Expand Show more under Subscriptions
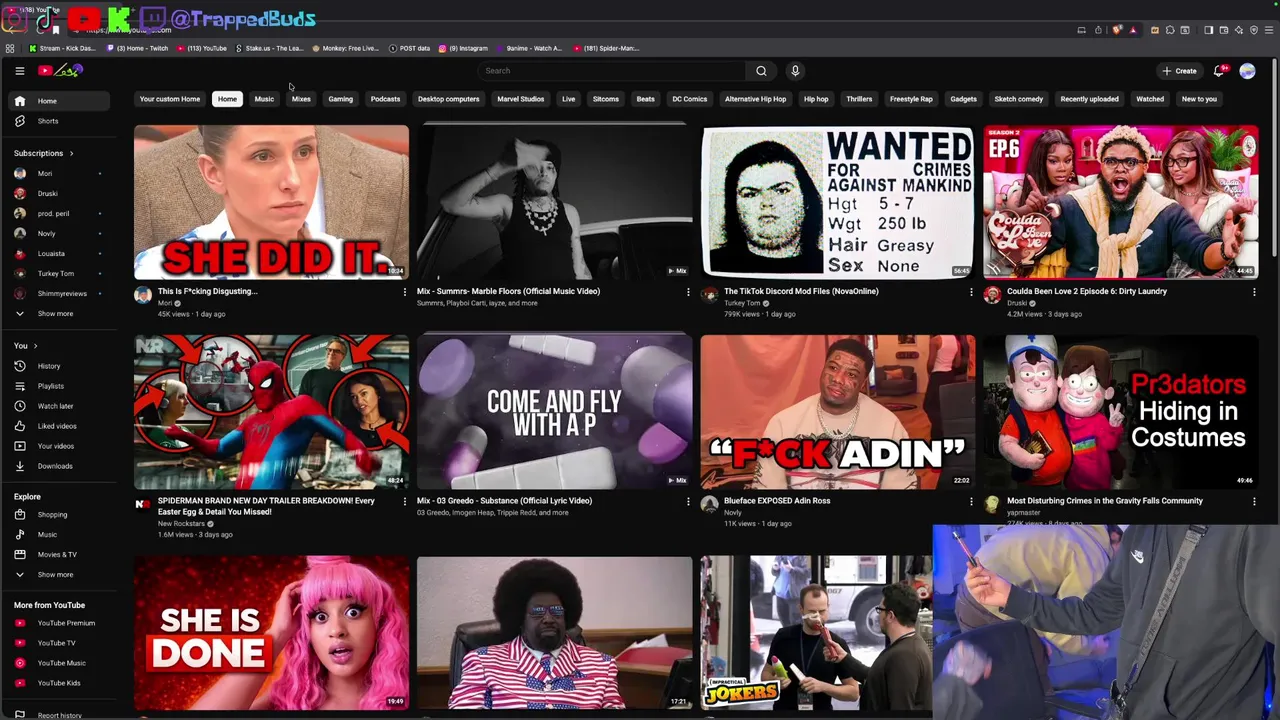 [60, 314]
